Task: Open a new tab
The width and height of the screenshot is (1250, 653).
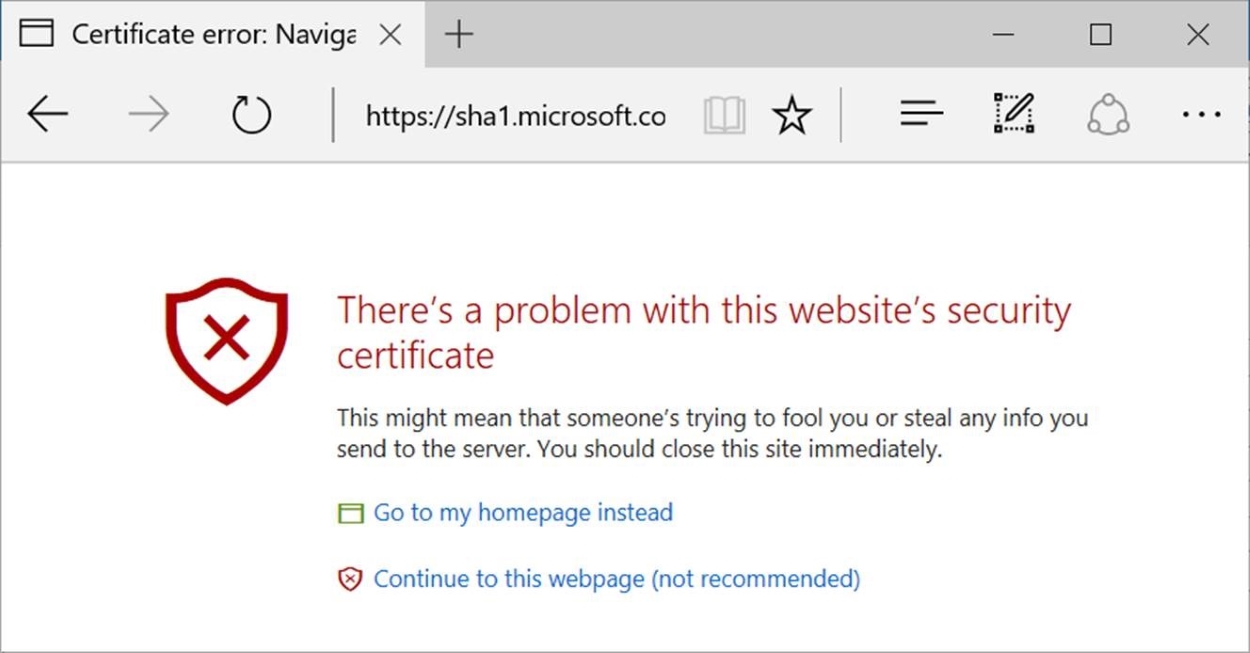Action: (x=458, y=33)
